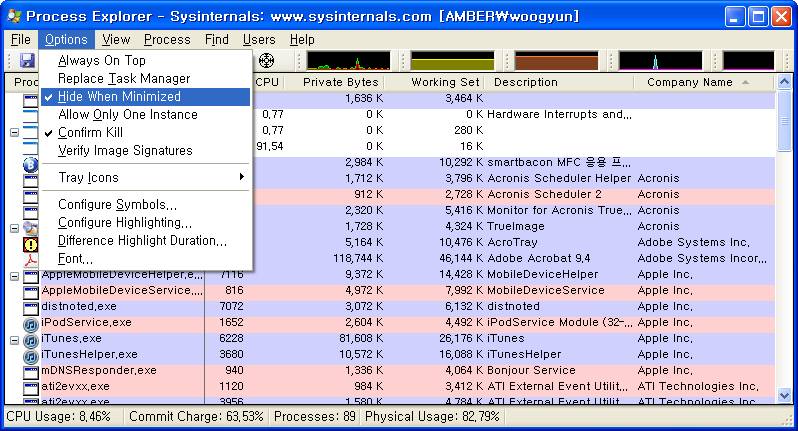Click the Find Window's Process crosshair icon
798x431 pixels.
pyautogui.click(x=266, y=61)
